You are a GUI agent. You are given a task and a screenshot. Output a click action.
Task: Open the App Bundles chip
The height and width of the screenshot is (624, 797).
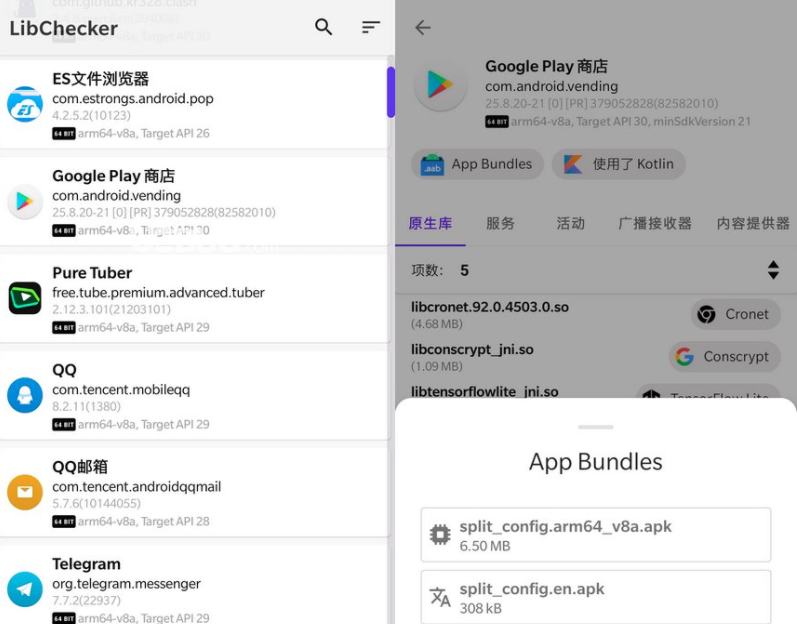pyautogui.click(x=477, y=164)
